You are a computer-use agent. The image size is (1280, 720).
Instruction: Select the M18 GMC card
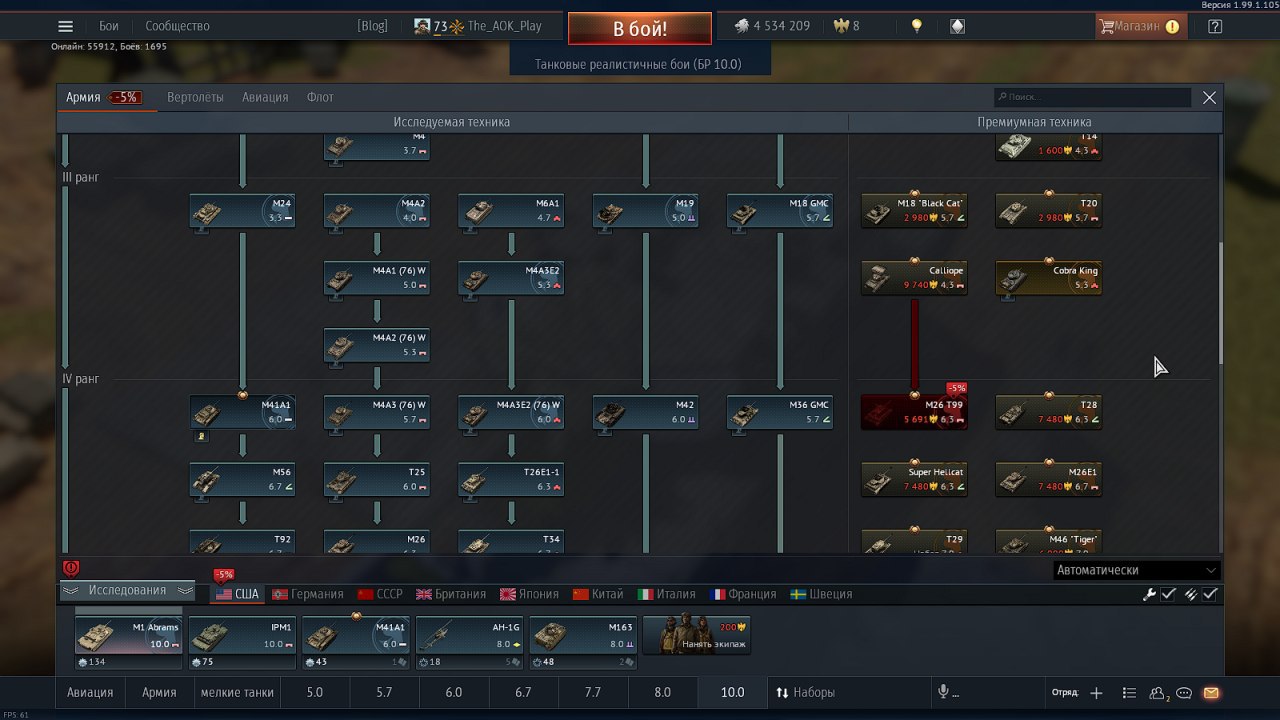pyautogui.click(x=780, y=212)
